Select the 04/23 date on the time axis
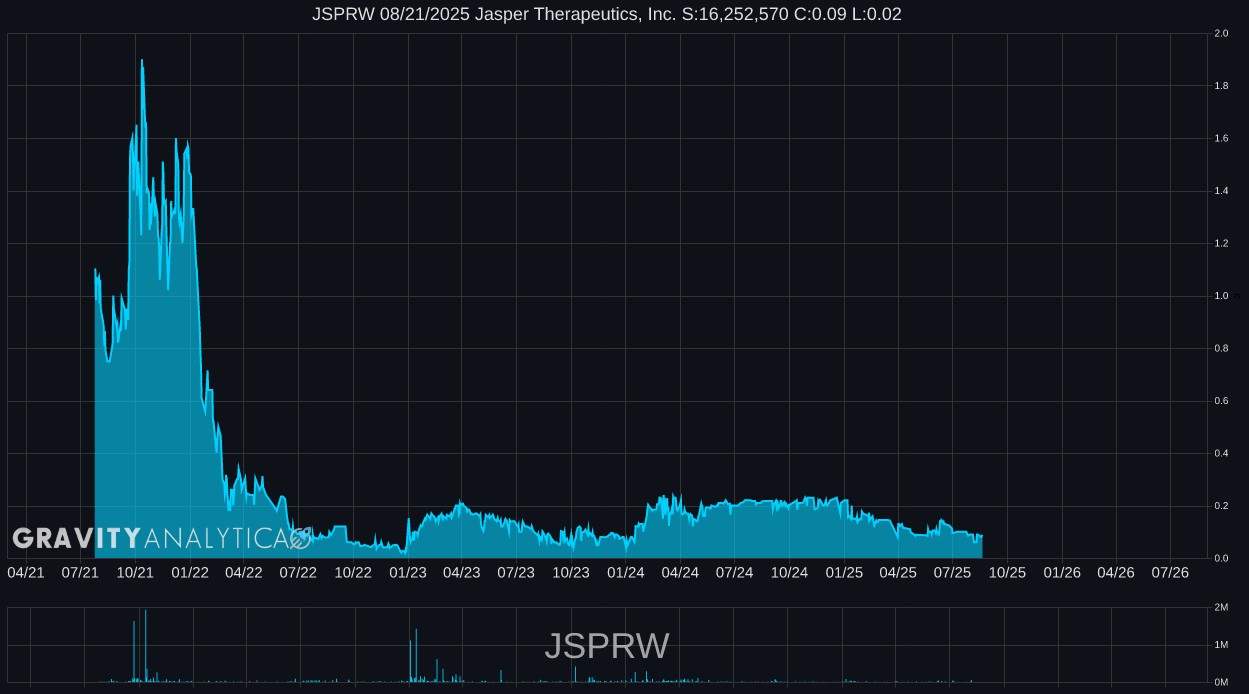 [x=461, y=572]
